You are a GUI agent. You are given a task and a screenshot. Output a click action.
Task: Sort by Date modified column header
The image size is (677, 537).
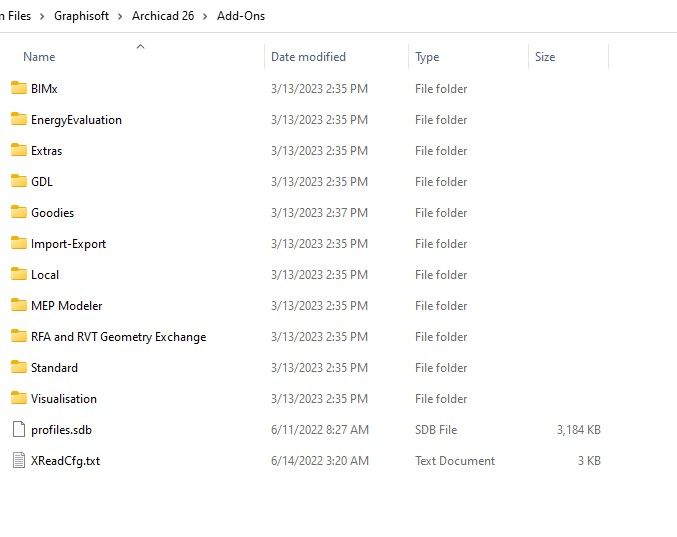click(x=308, y=57)
